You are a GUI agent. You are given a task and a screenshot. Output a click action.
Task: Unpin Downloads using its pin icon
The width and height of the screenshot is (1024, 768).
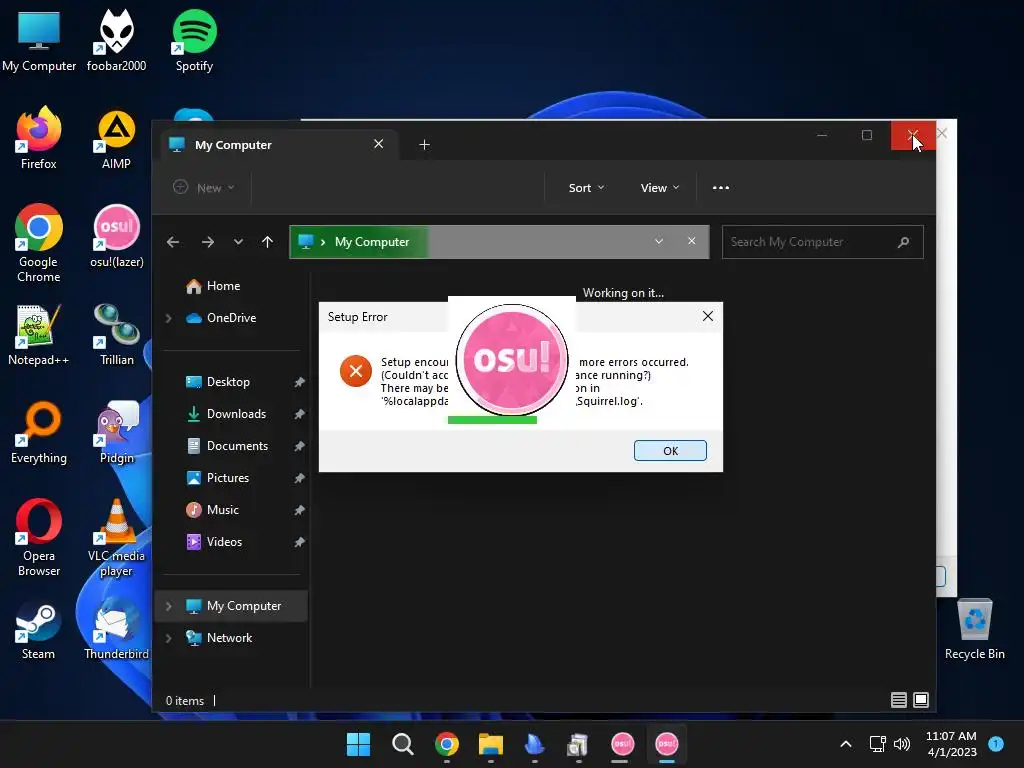[x=299, y=414]
